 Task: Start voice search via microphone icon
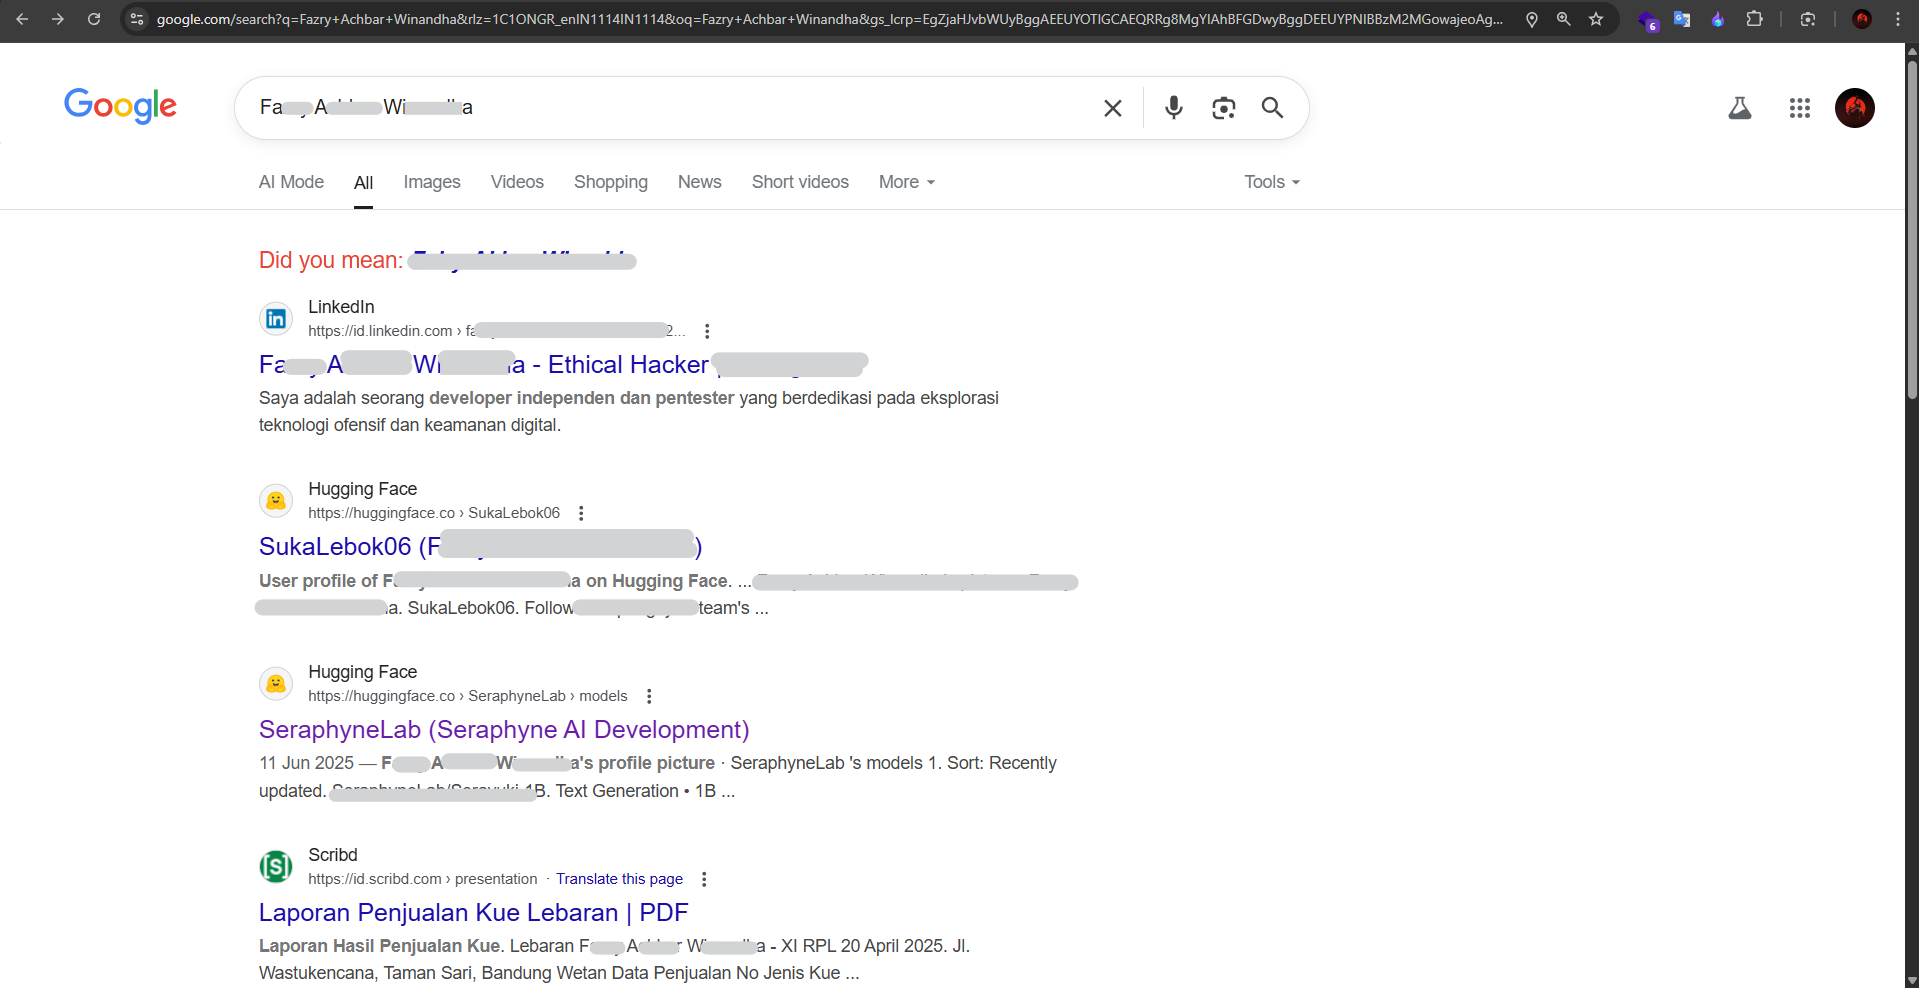tap(1174, 107)
